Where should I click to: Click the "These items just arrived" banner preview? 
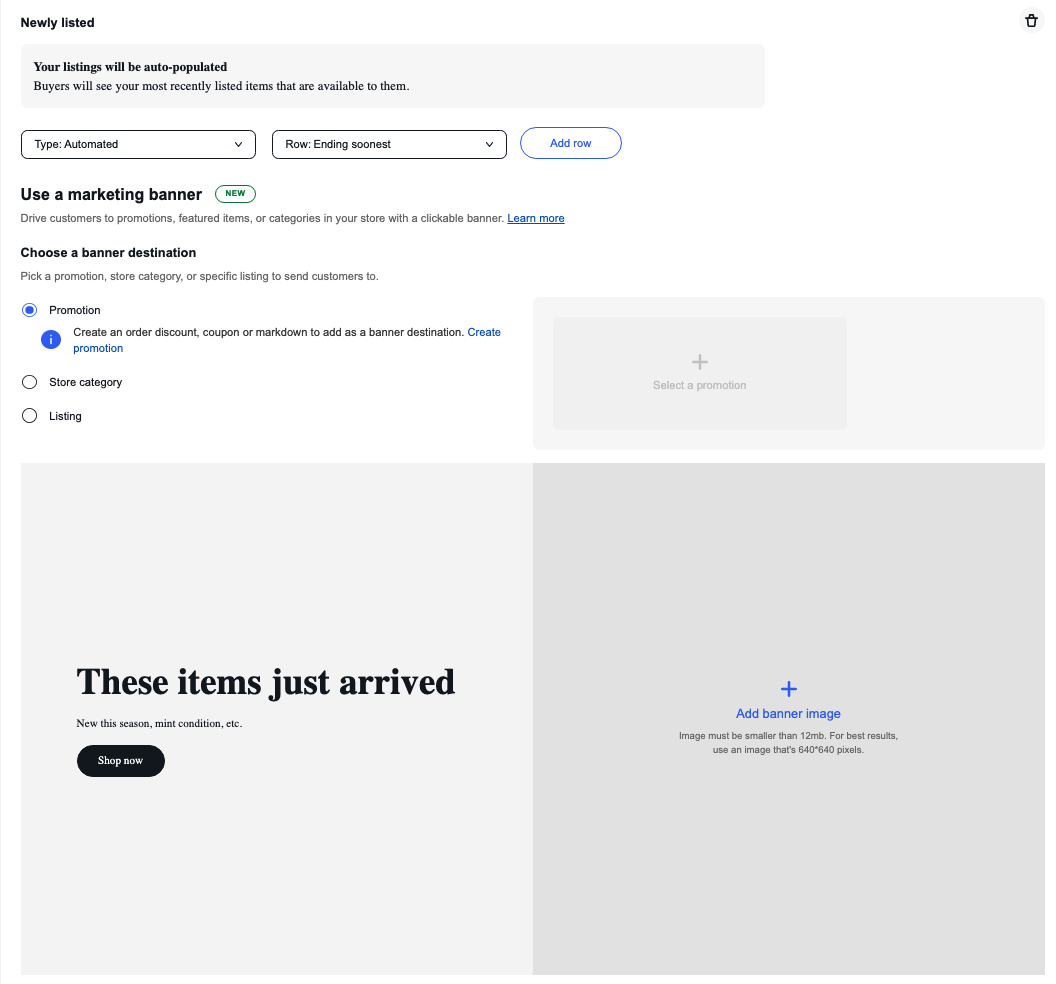tap(265, 682)
